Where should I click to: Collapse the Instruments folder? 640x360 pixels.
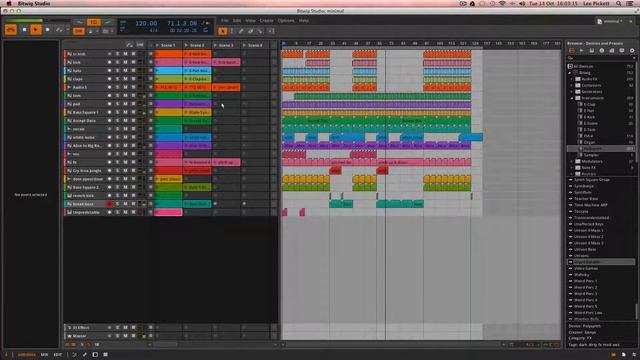pyautogui.click(x=573, y=98)
